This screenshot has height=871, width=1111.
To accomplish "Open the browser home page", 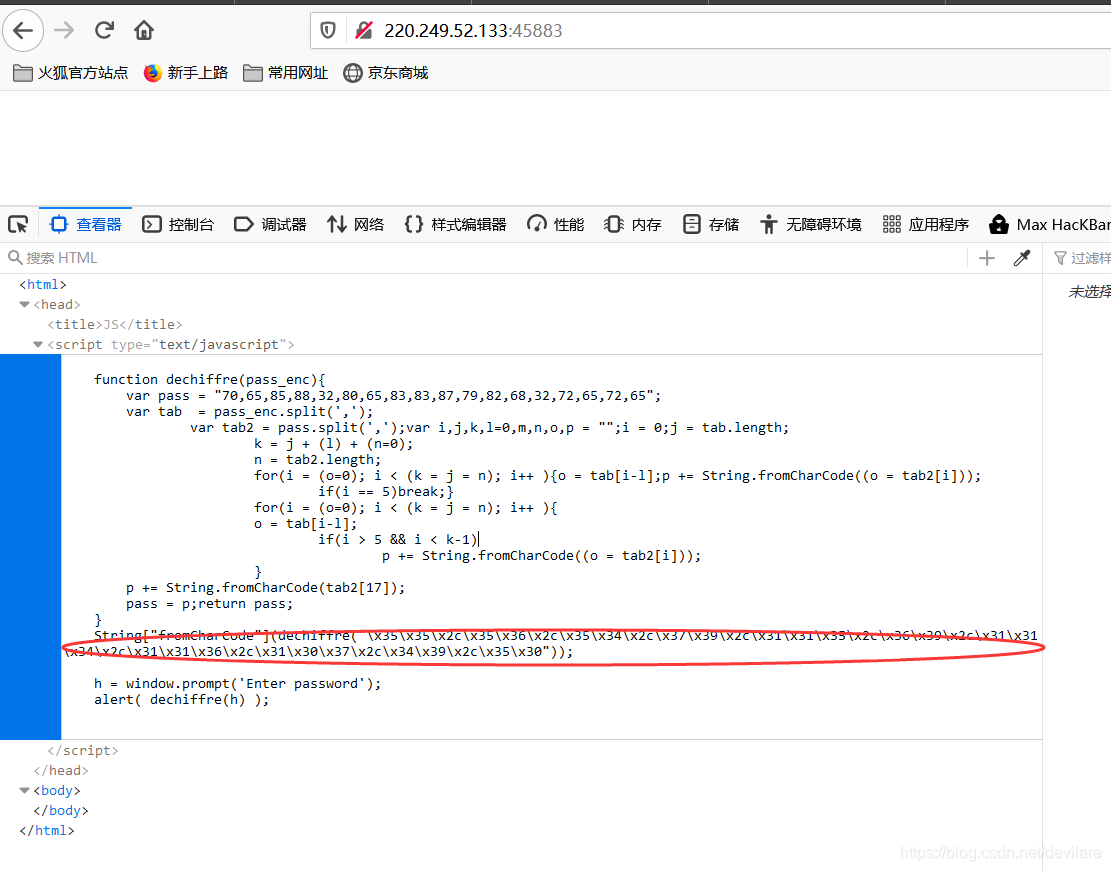I will pos(144,30).
